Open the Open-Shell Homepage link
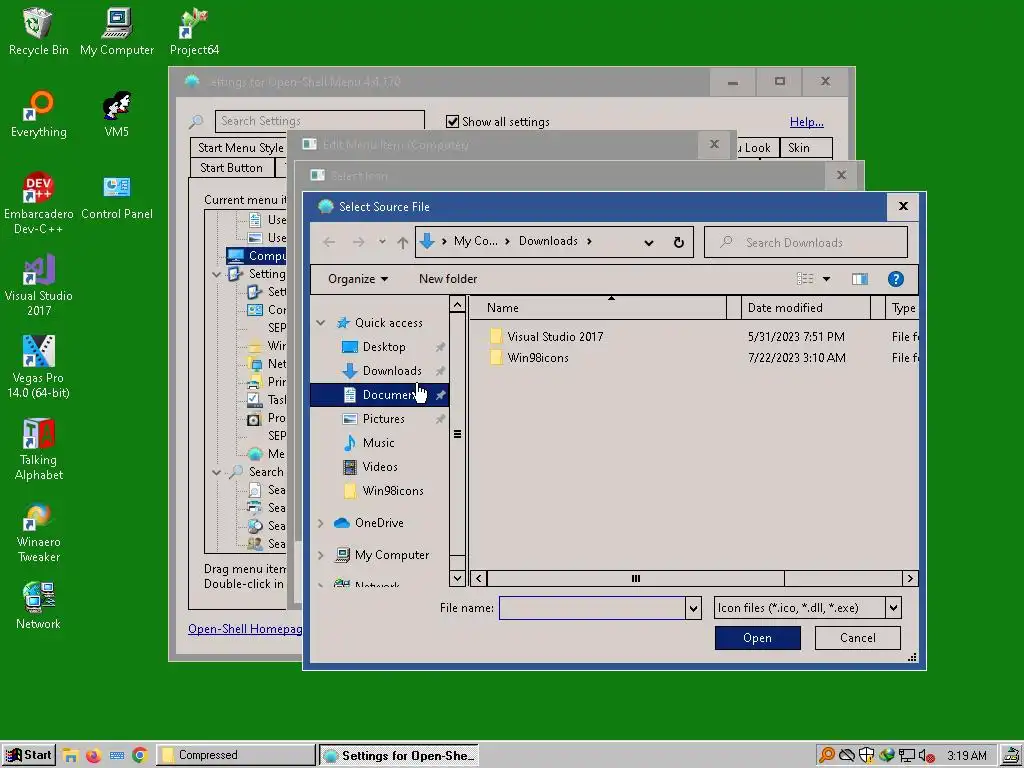 245,629
